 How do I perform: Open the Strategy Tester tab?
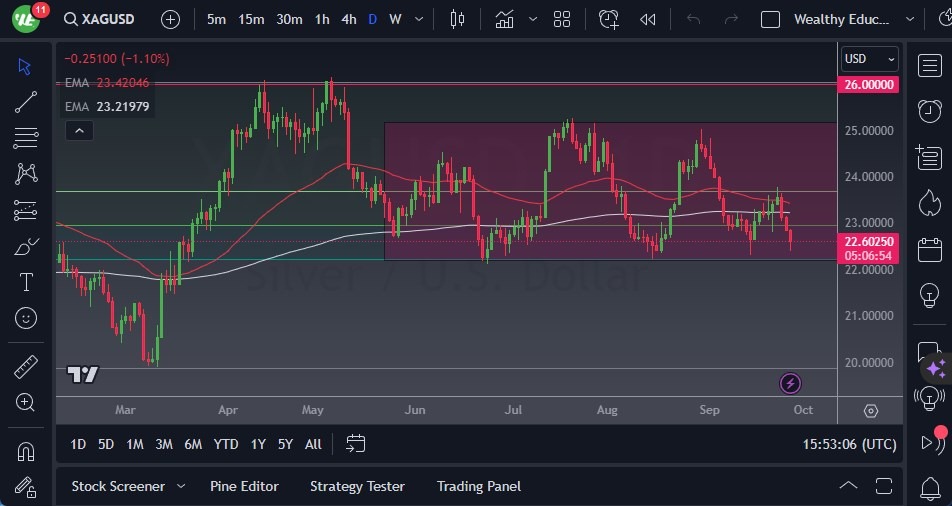(357, 486)
